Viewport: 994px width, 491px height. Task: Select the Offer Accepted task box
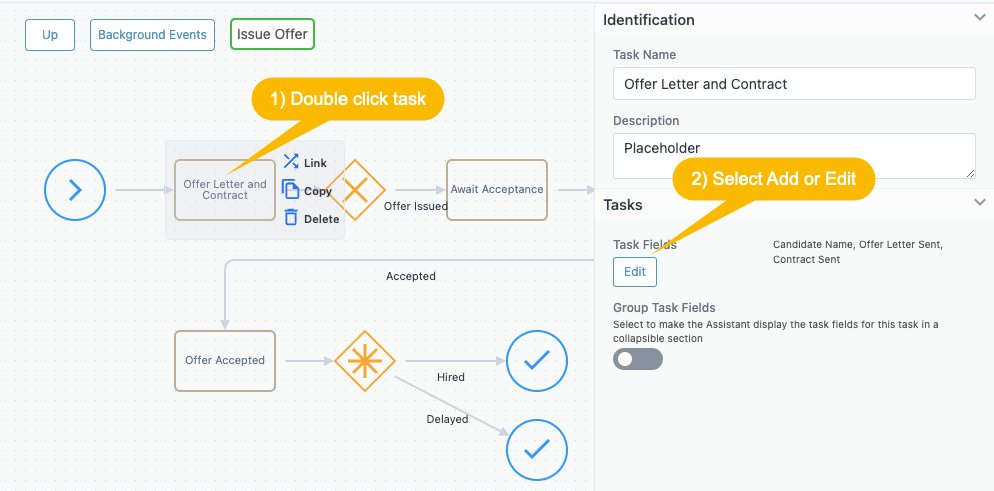[225, 360]
